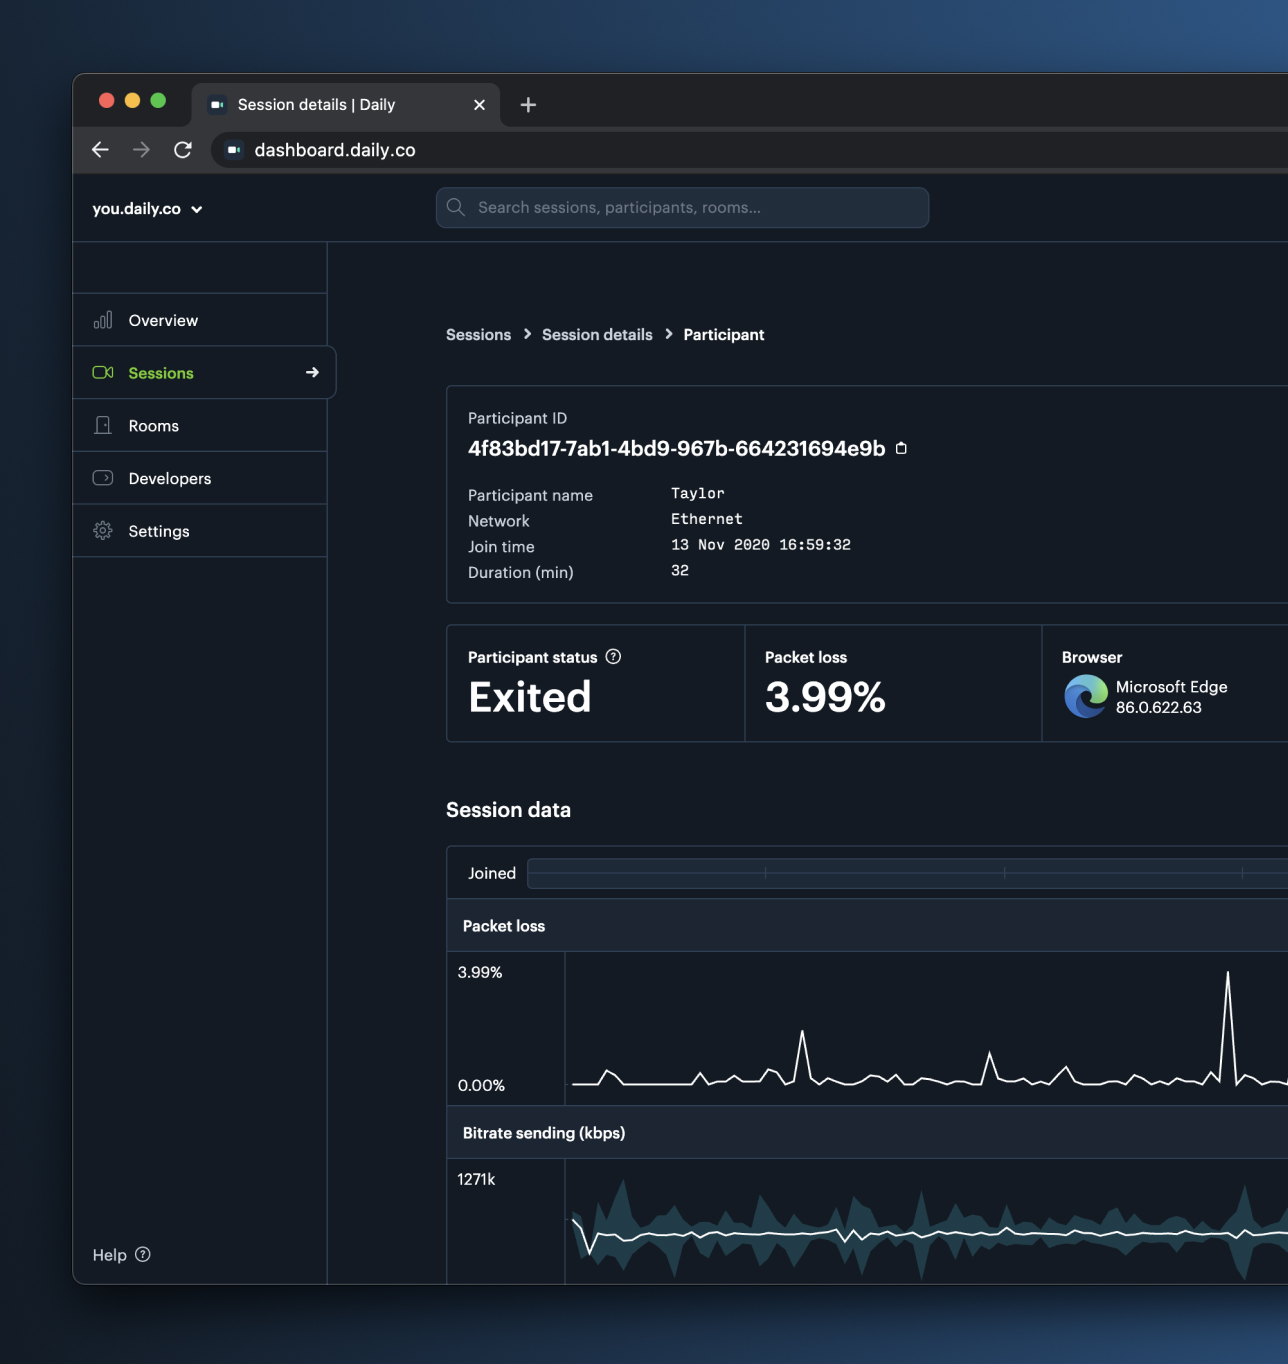Click the Joined timeline bar

907,873
